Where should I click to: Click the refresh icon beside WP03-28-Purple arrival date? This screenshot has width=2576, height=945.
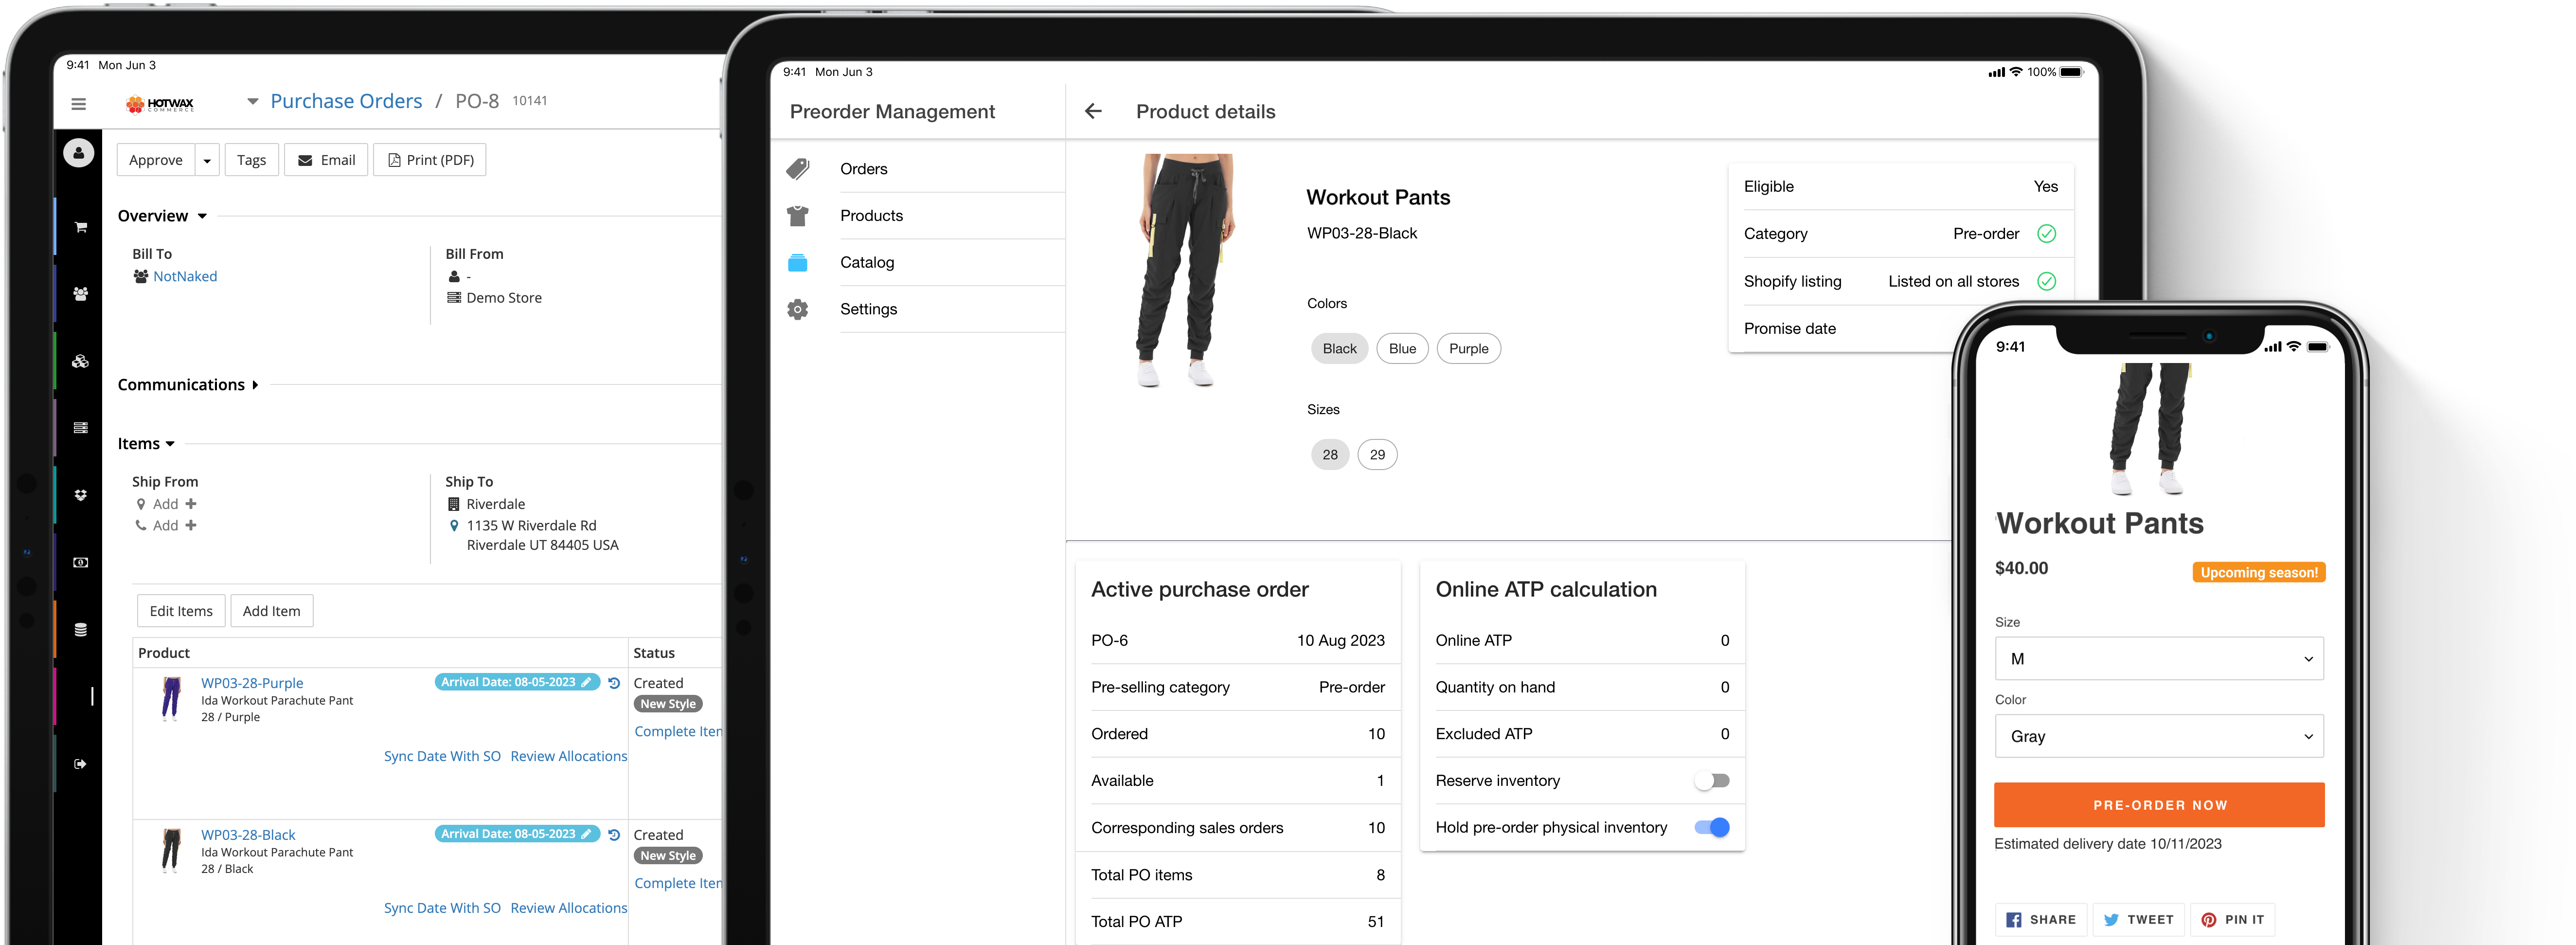click(x=614, y=683)
